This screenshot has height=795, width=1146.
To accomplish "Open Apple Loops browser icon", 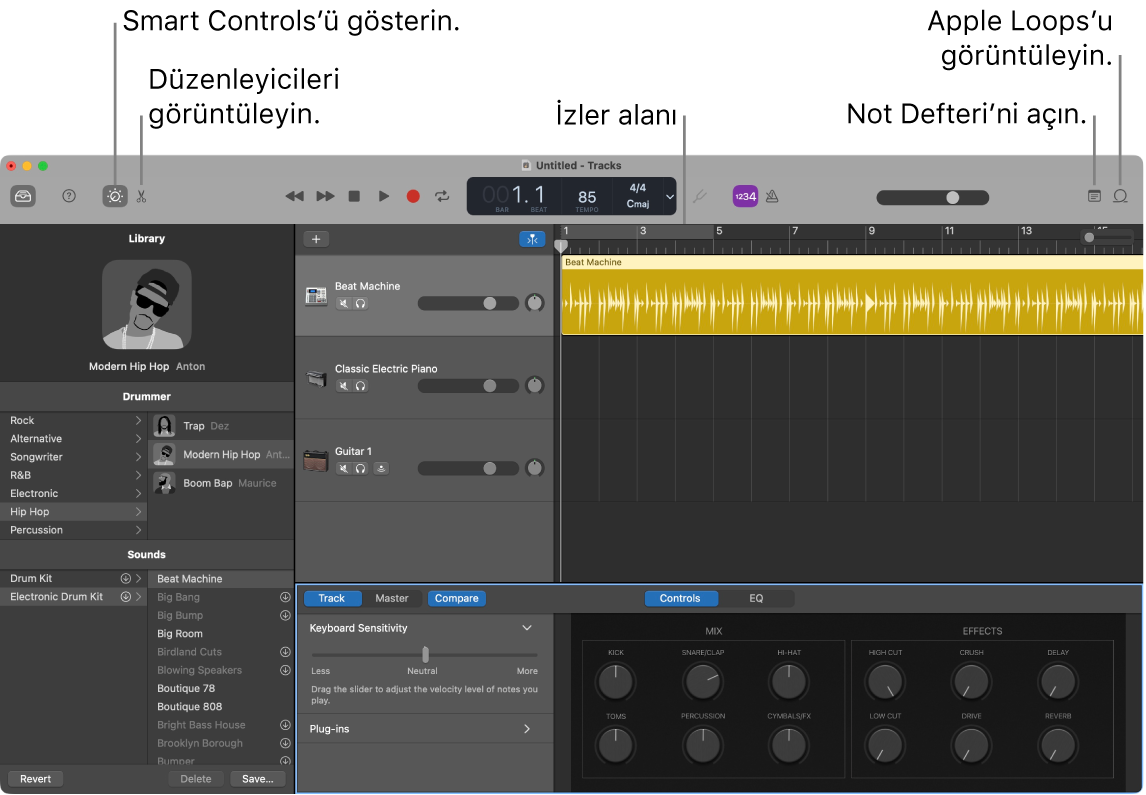I will coord(1119,196).
